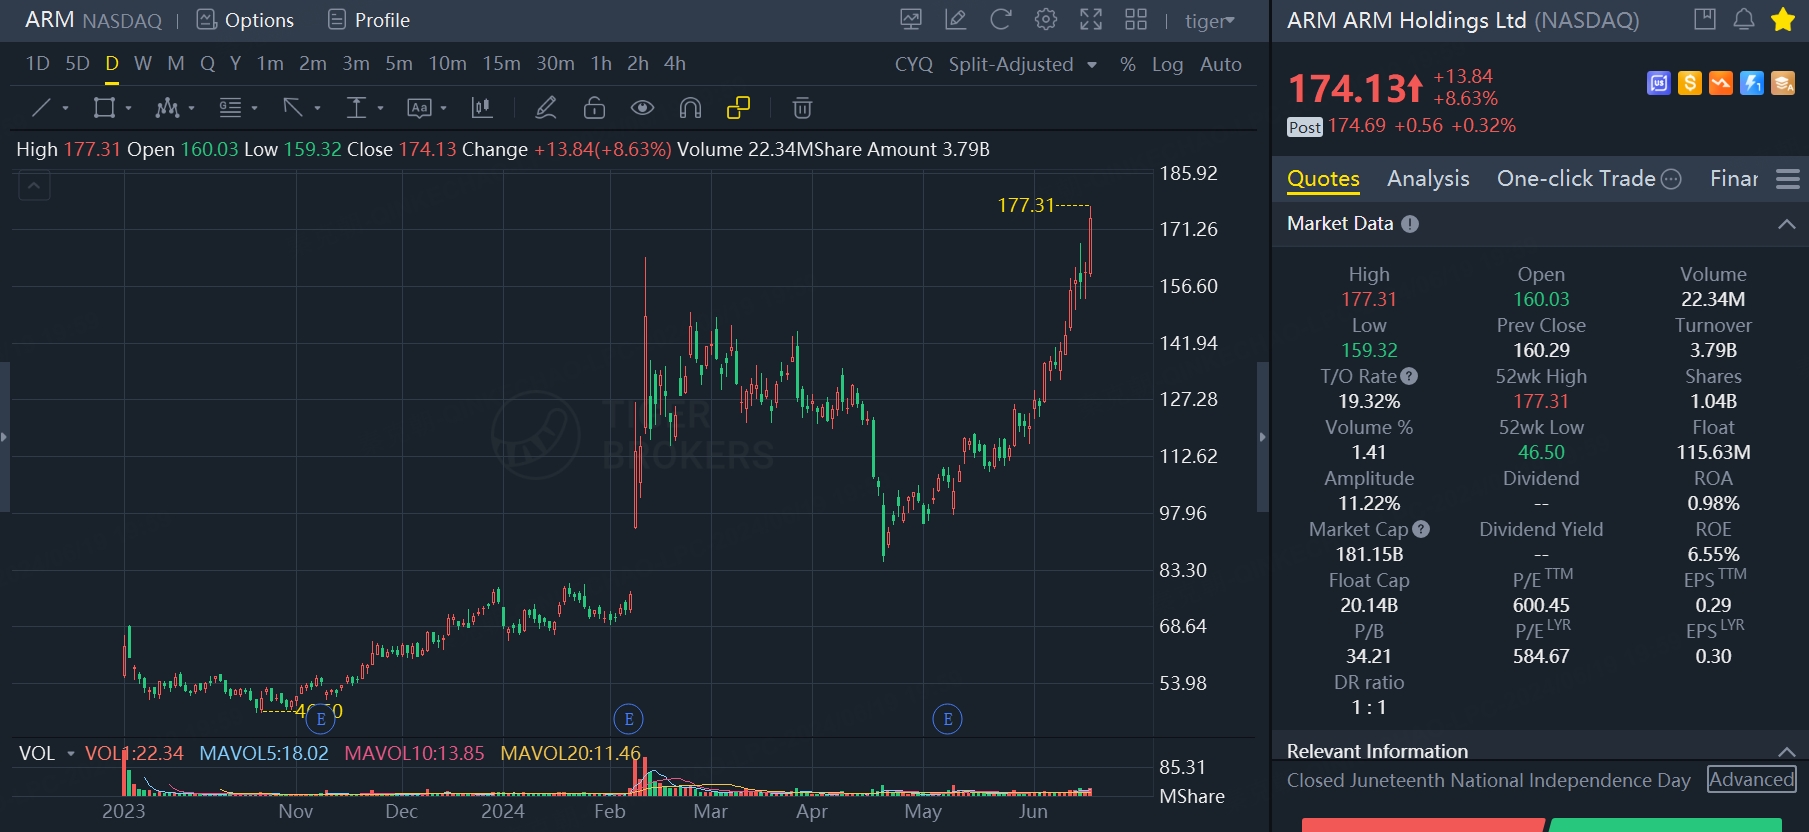Select the 15m timeframe
1809x832 pixels.
(501, 64)
